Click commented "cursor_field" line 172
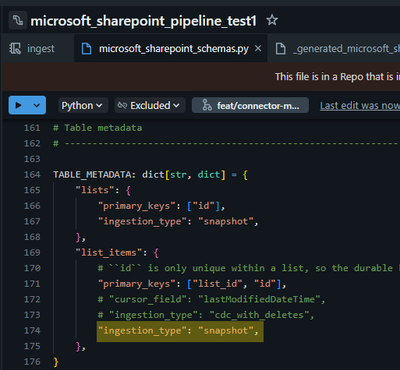Viewport: 400px width, 370px height. [211, 299]
